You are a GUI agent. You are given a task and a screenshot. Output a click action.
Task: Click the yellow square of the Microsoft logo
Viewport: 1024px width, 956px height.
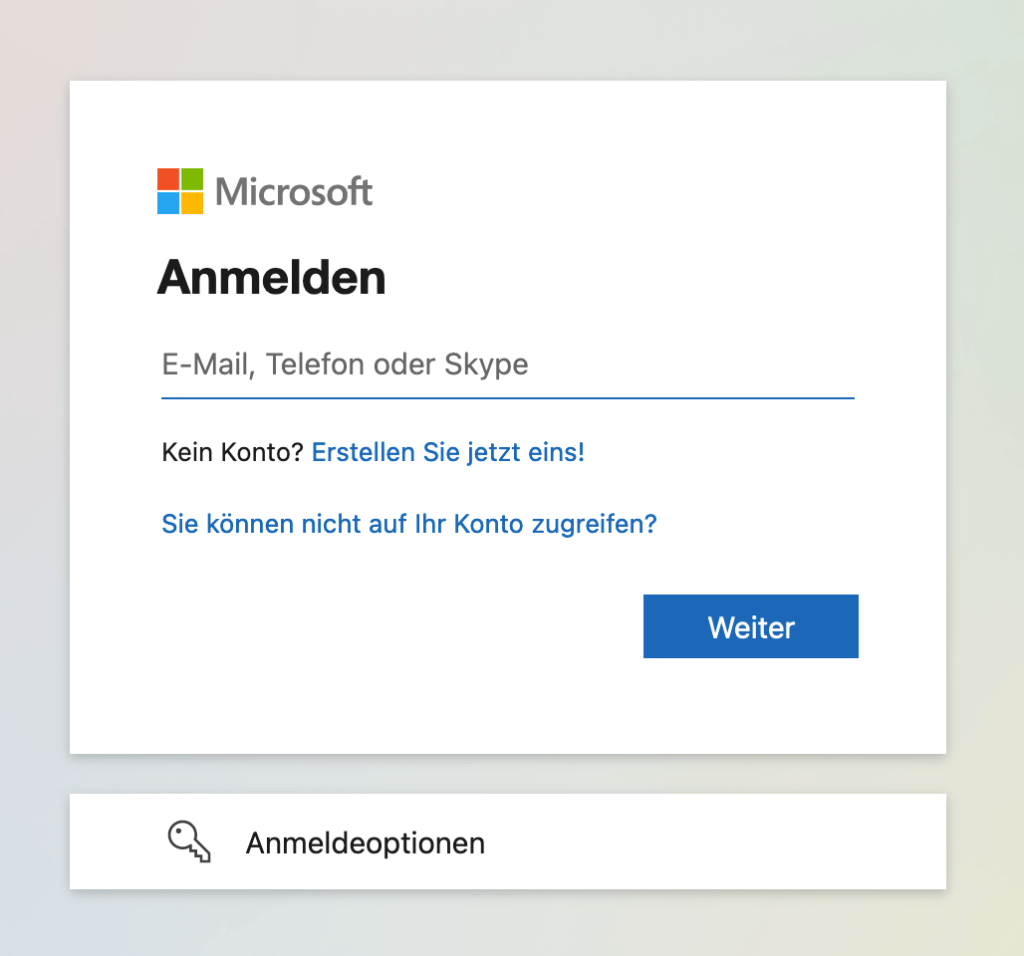click(192, 203)
